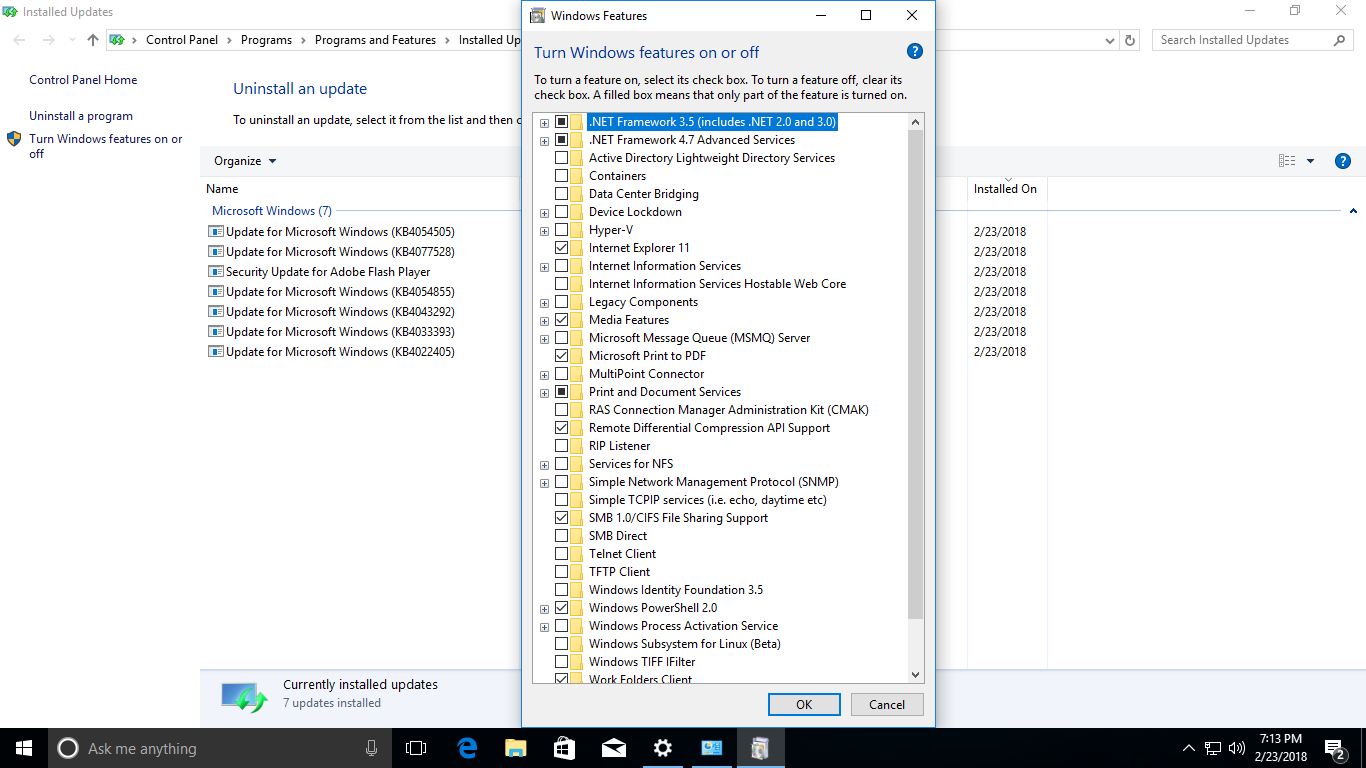This screenshot has width=1366, height=768.
Task: Open Microsoft Store from the taskbar
Action: (565, 748)
